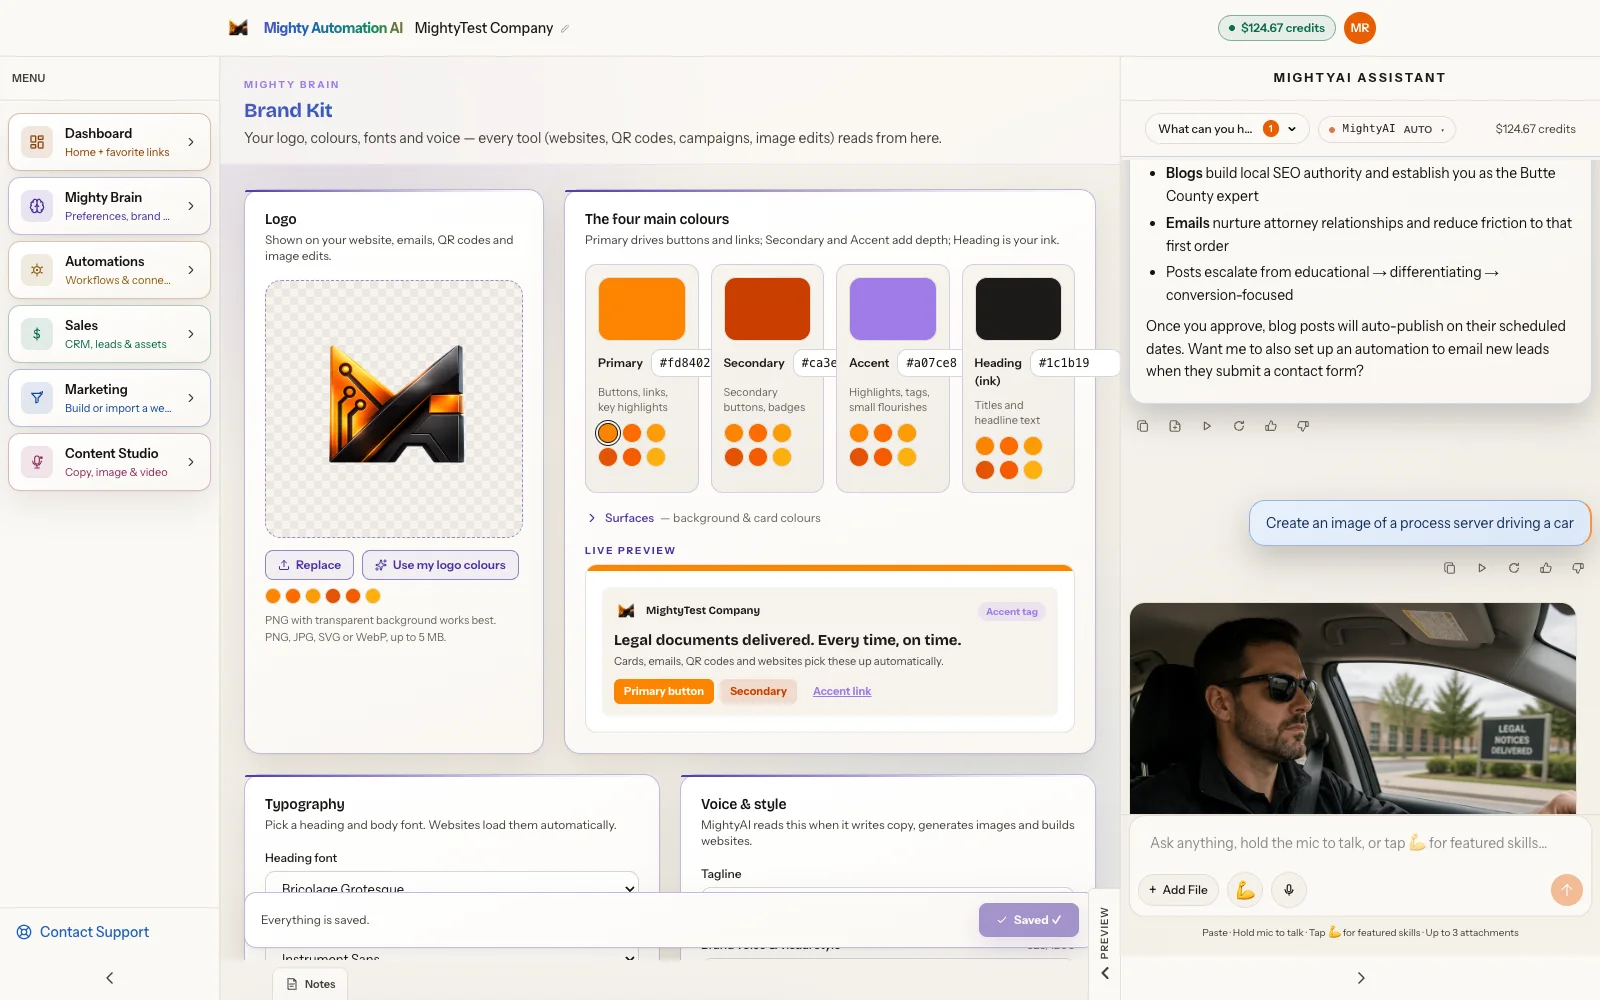Screen dimensions: 1600x1000
Task: Open the Heading font dropdown showing Bricolage Grotesque
Action: (x=452, y=886)
